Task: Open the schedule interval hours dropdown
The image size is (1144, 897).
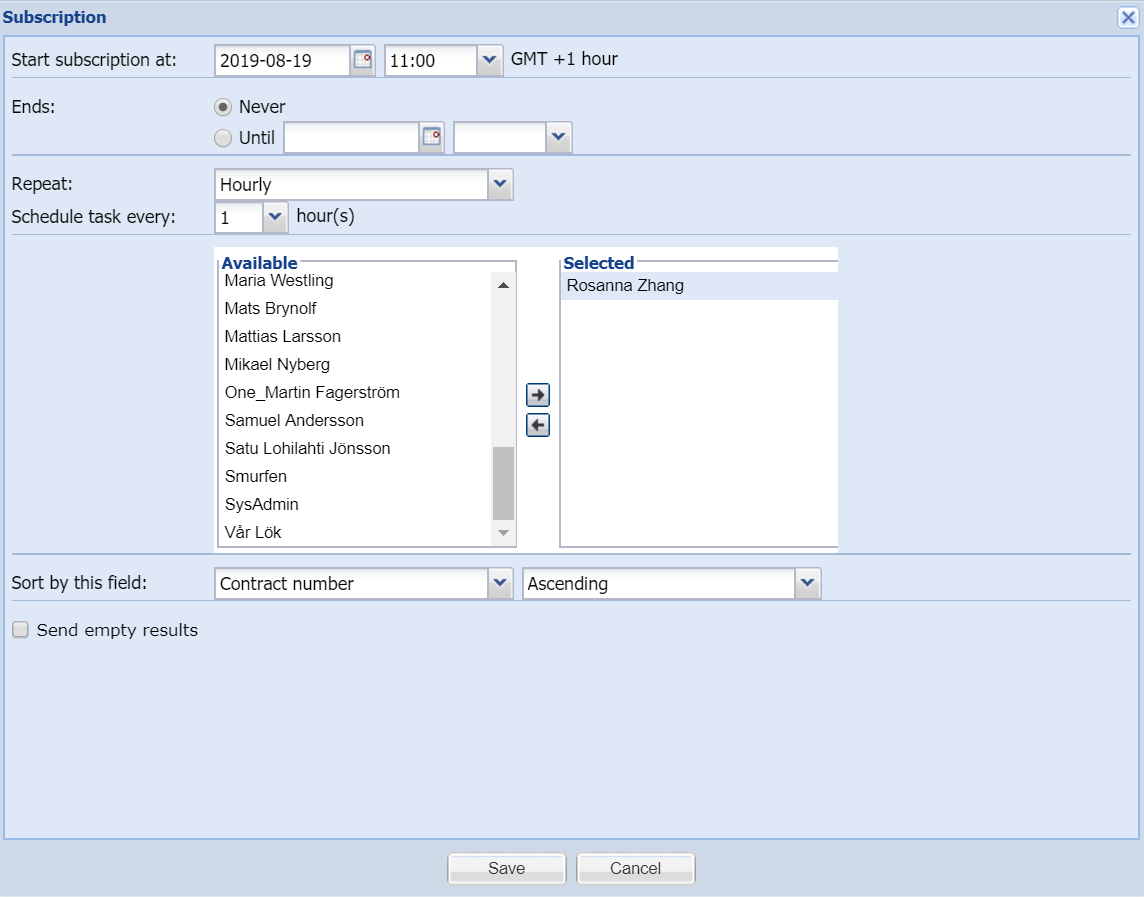Action: coord(275,217)
